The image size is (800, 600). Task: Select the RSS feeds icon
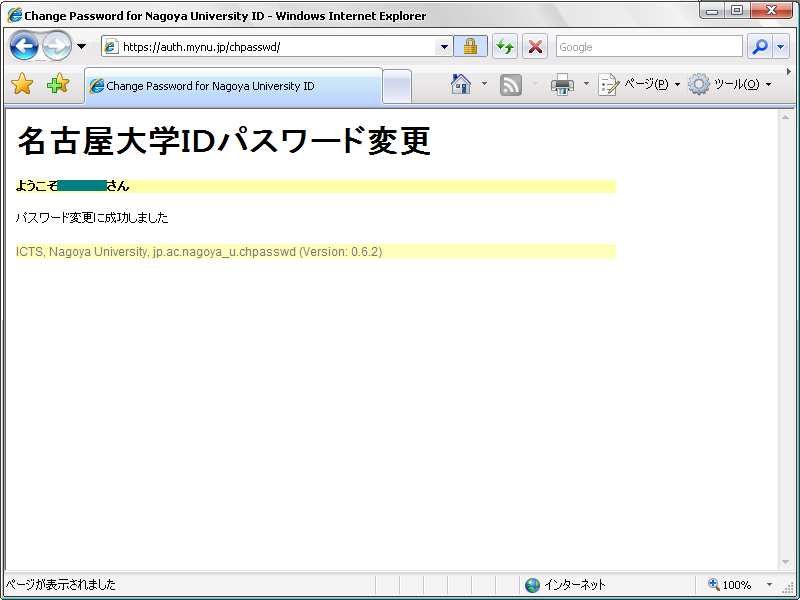(510, 85)
